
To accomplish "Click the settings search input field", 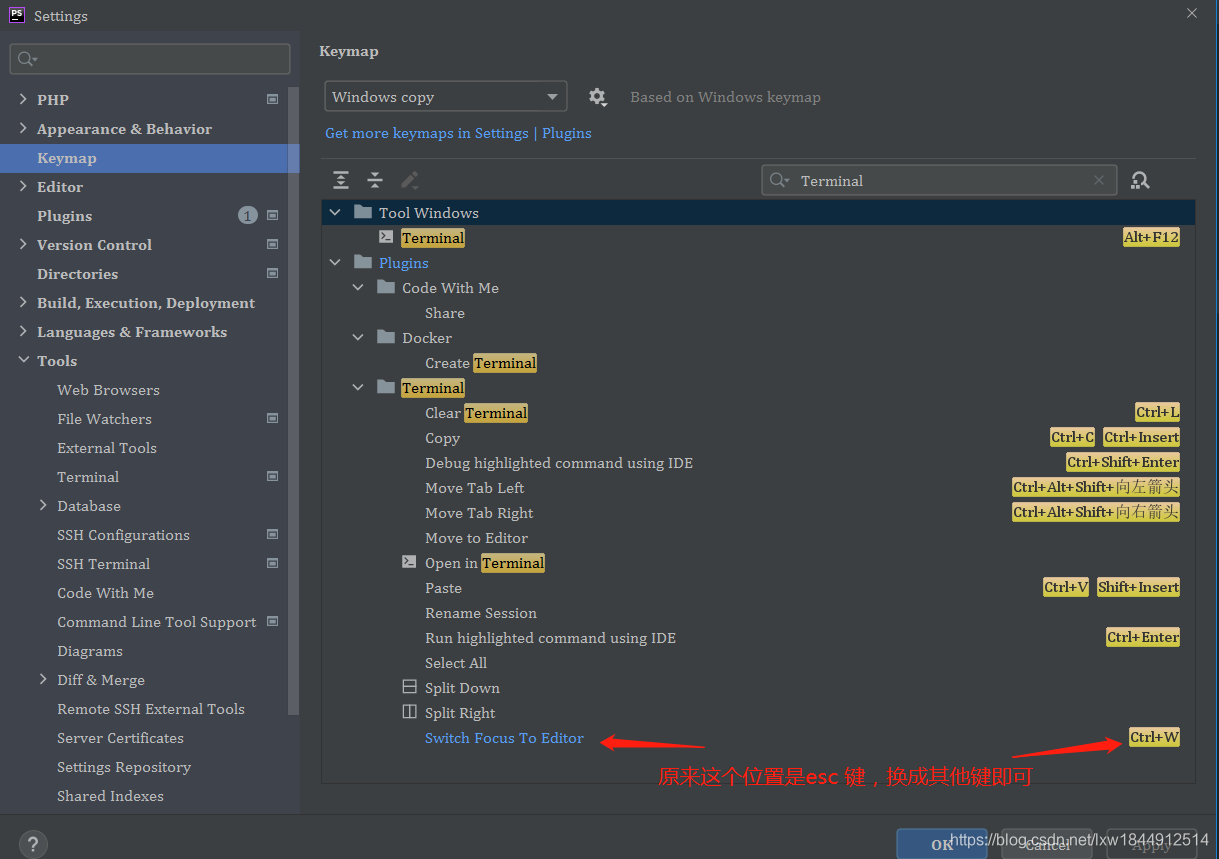I will (x=148, y=59).
